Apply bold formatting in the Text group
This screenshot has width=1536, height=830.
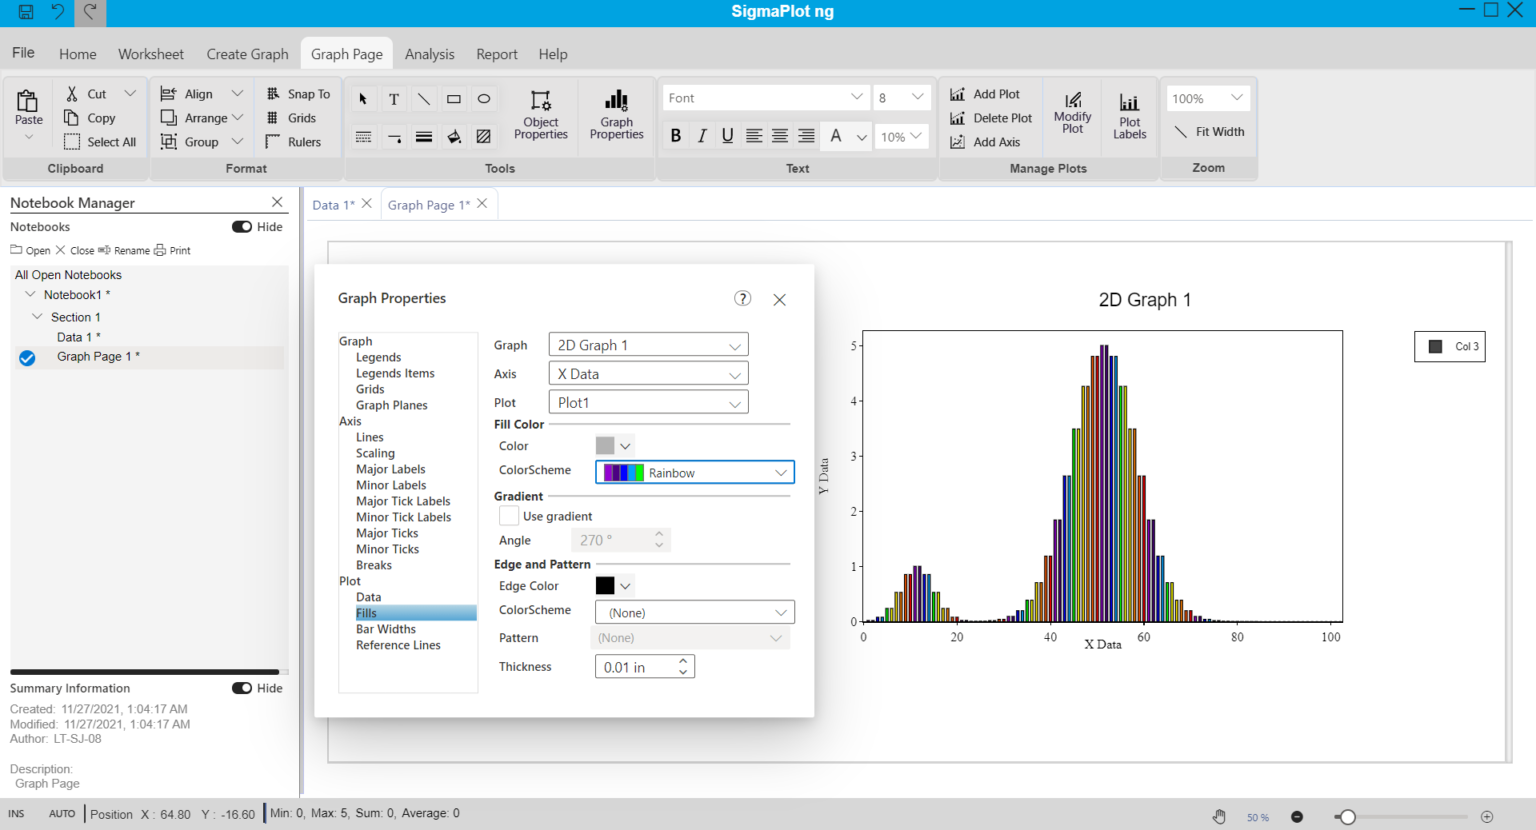pyautogui.click(x=675, y=134)
